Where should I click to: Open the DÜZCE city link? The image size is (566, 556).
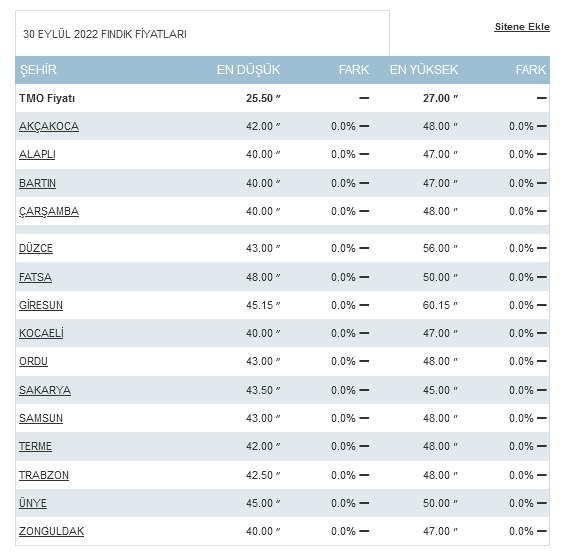point(36,248)
